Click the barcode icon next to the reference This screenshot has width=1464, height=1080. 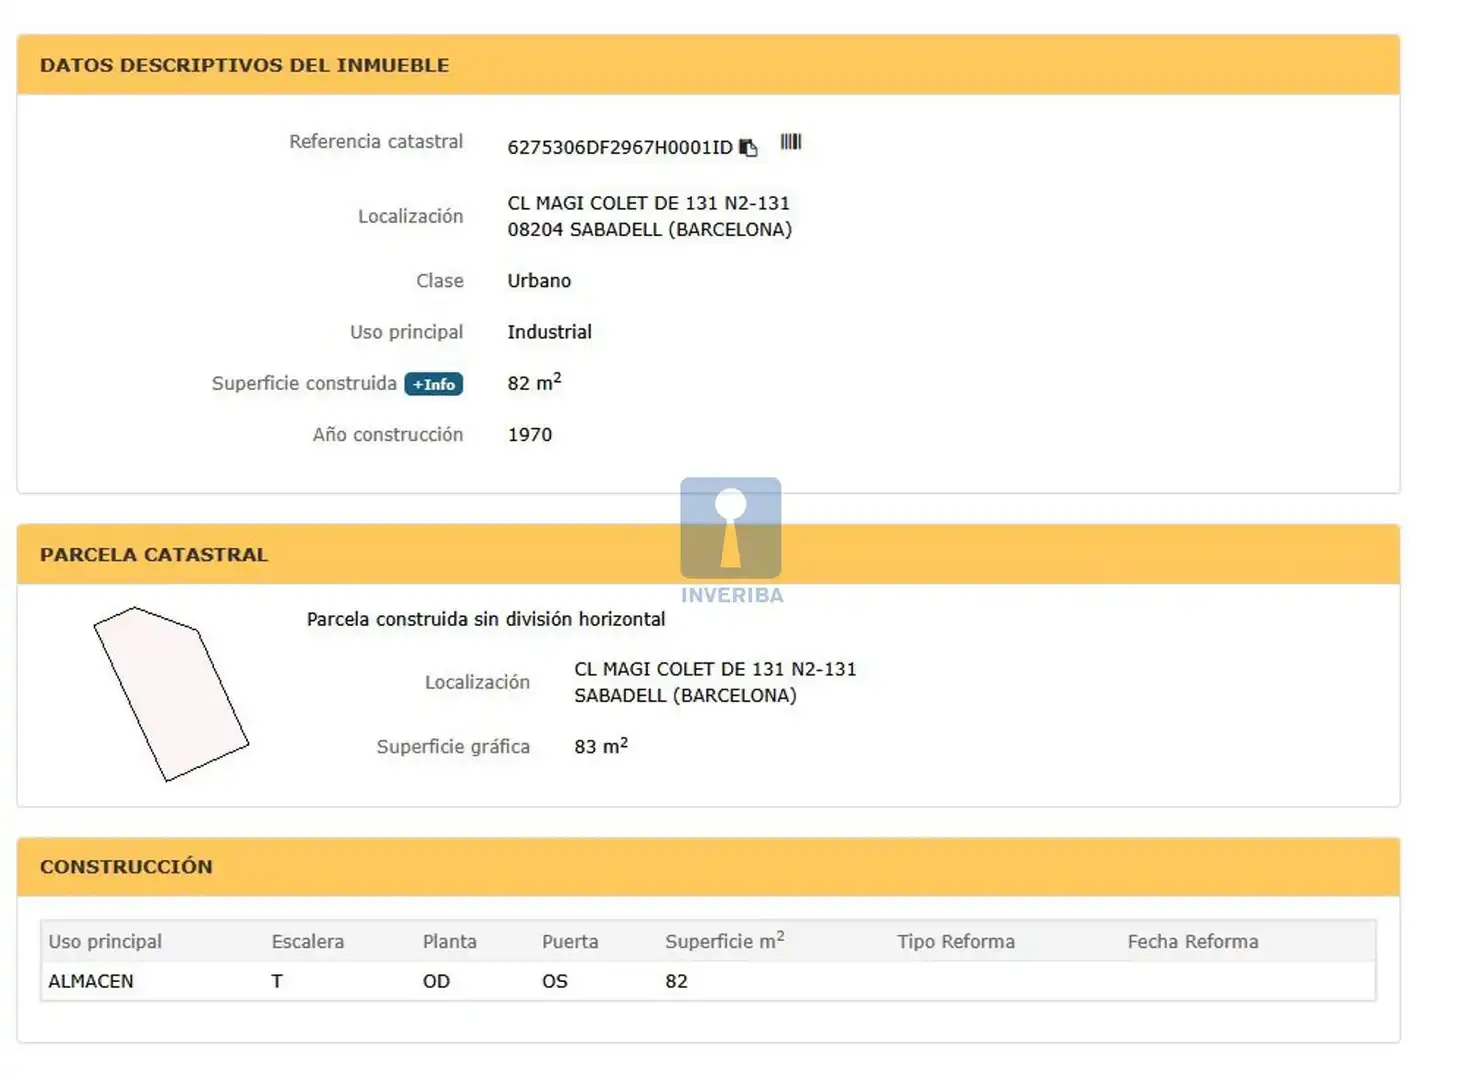coord(791,142)
